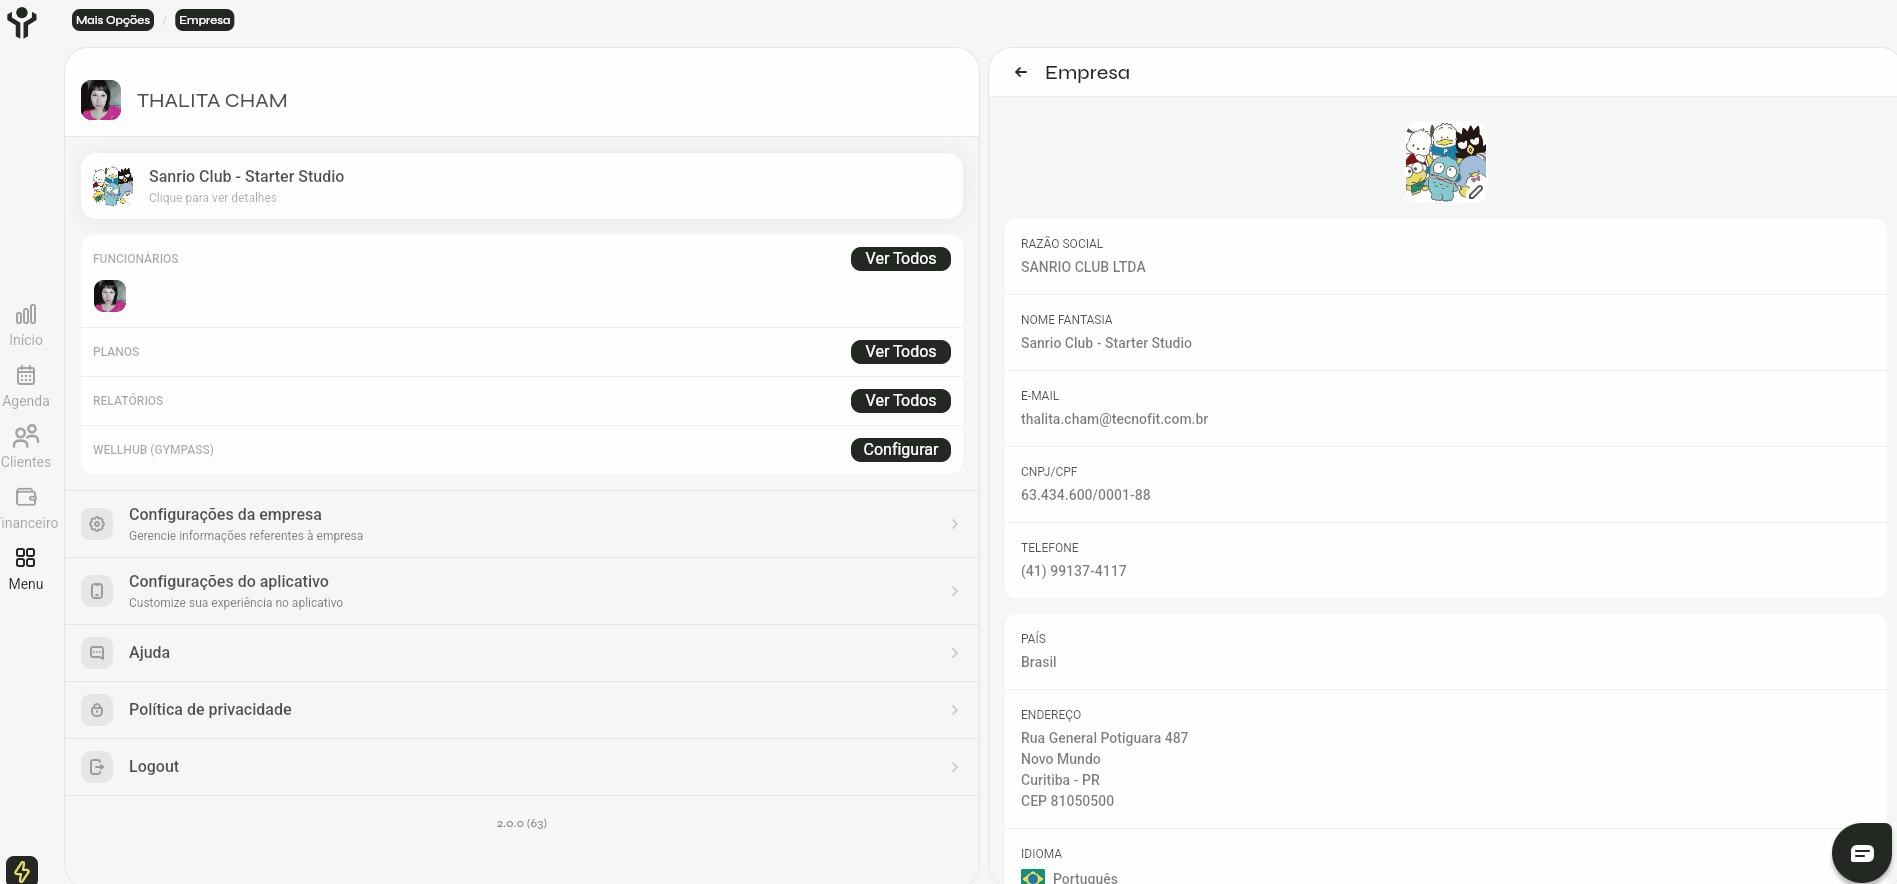View all Relatórios

click(901, 401)
